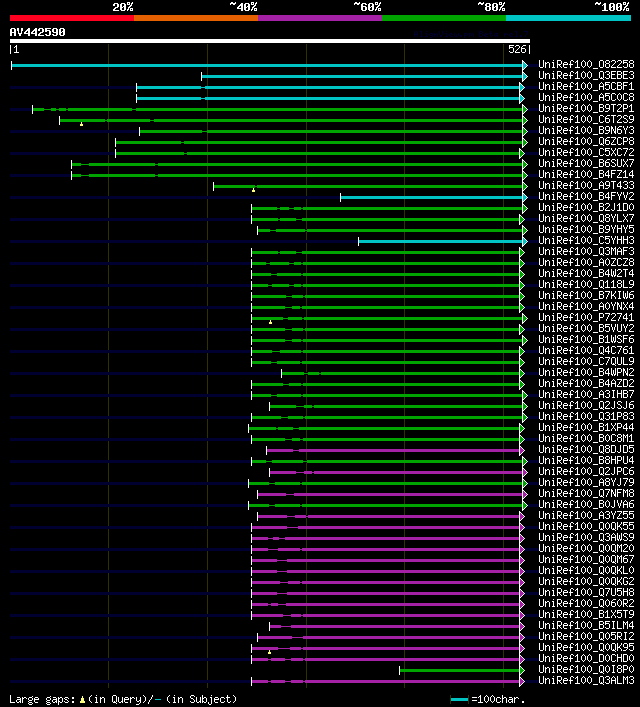The width and height of the screenshot is (640, 707).
Task: Click the short green bar for UniRef100_Q0I8P0
Action: [x=460, y=670]
